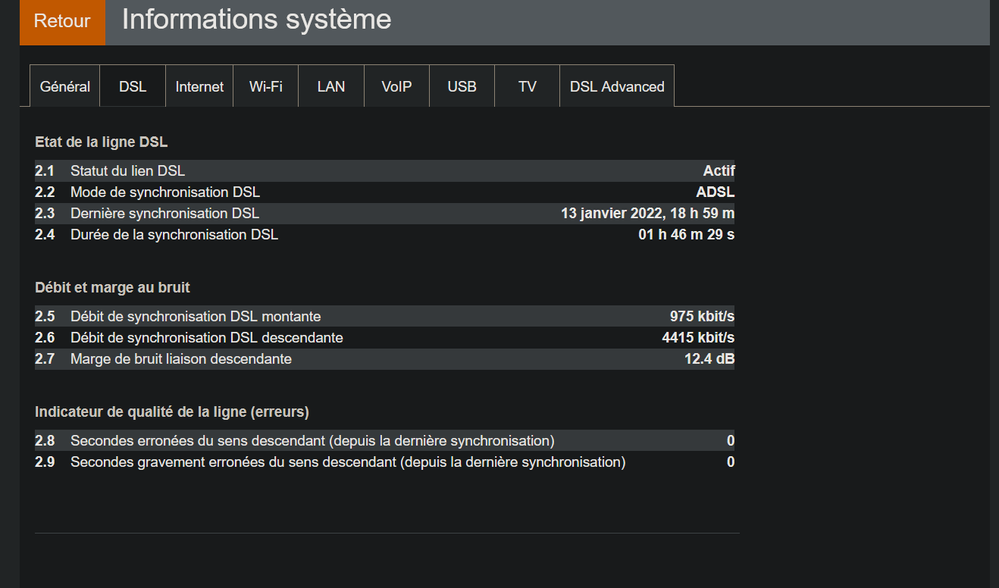The width and height of the screenshot is (999, 588).
Task: Open the Internet tab
Action: point(199,87)
